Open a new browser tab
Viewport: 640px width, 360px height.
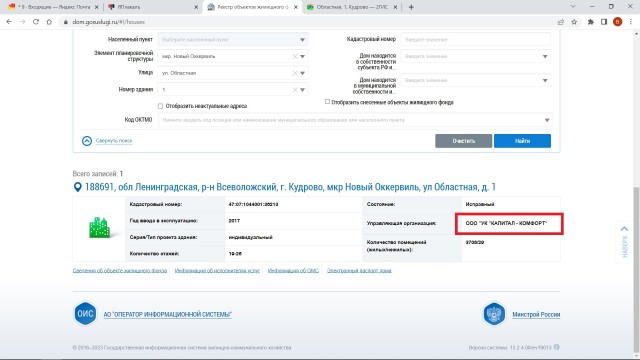click(411, 7)
